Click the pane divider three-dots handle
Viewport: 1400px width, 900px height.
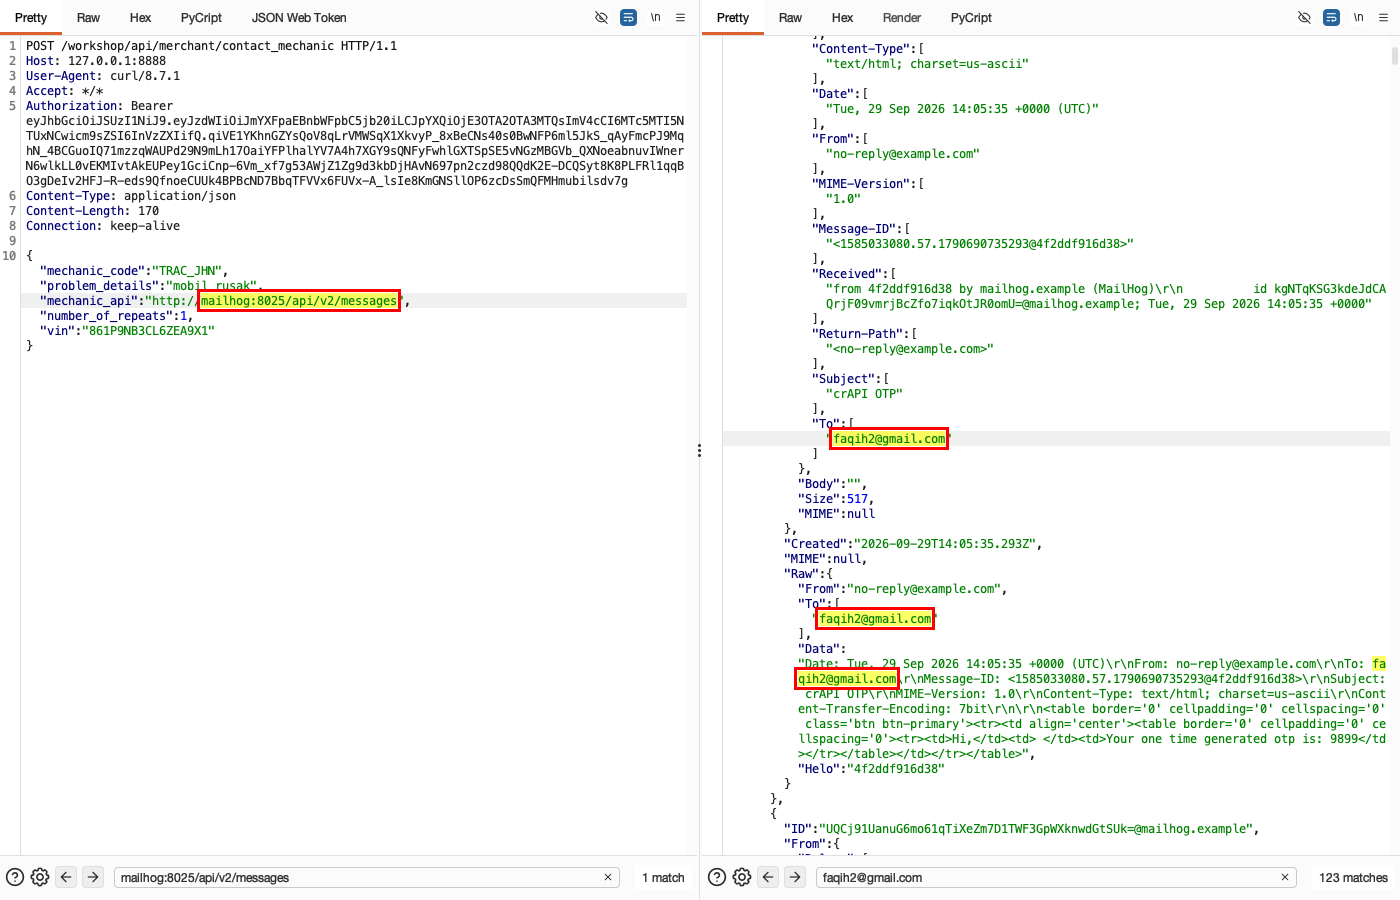(x=699, y=451)
